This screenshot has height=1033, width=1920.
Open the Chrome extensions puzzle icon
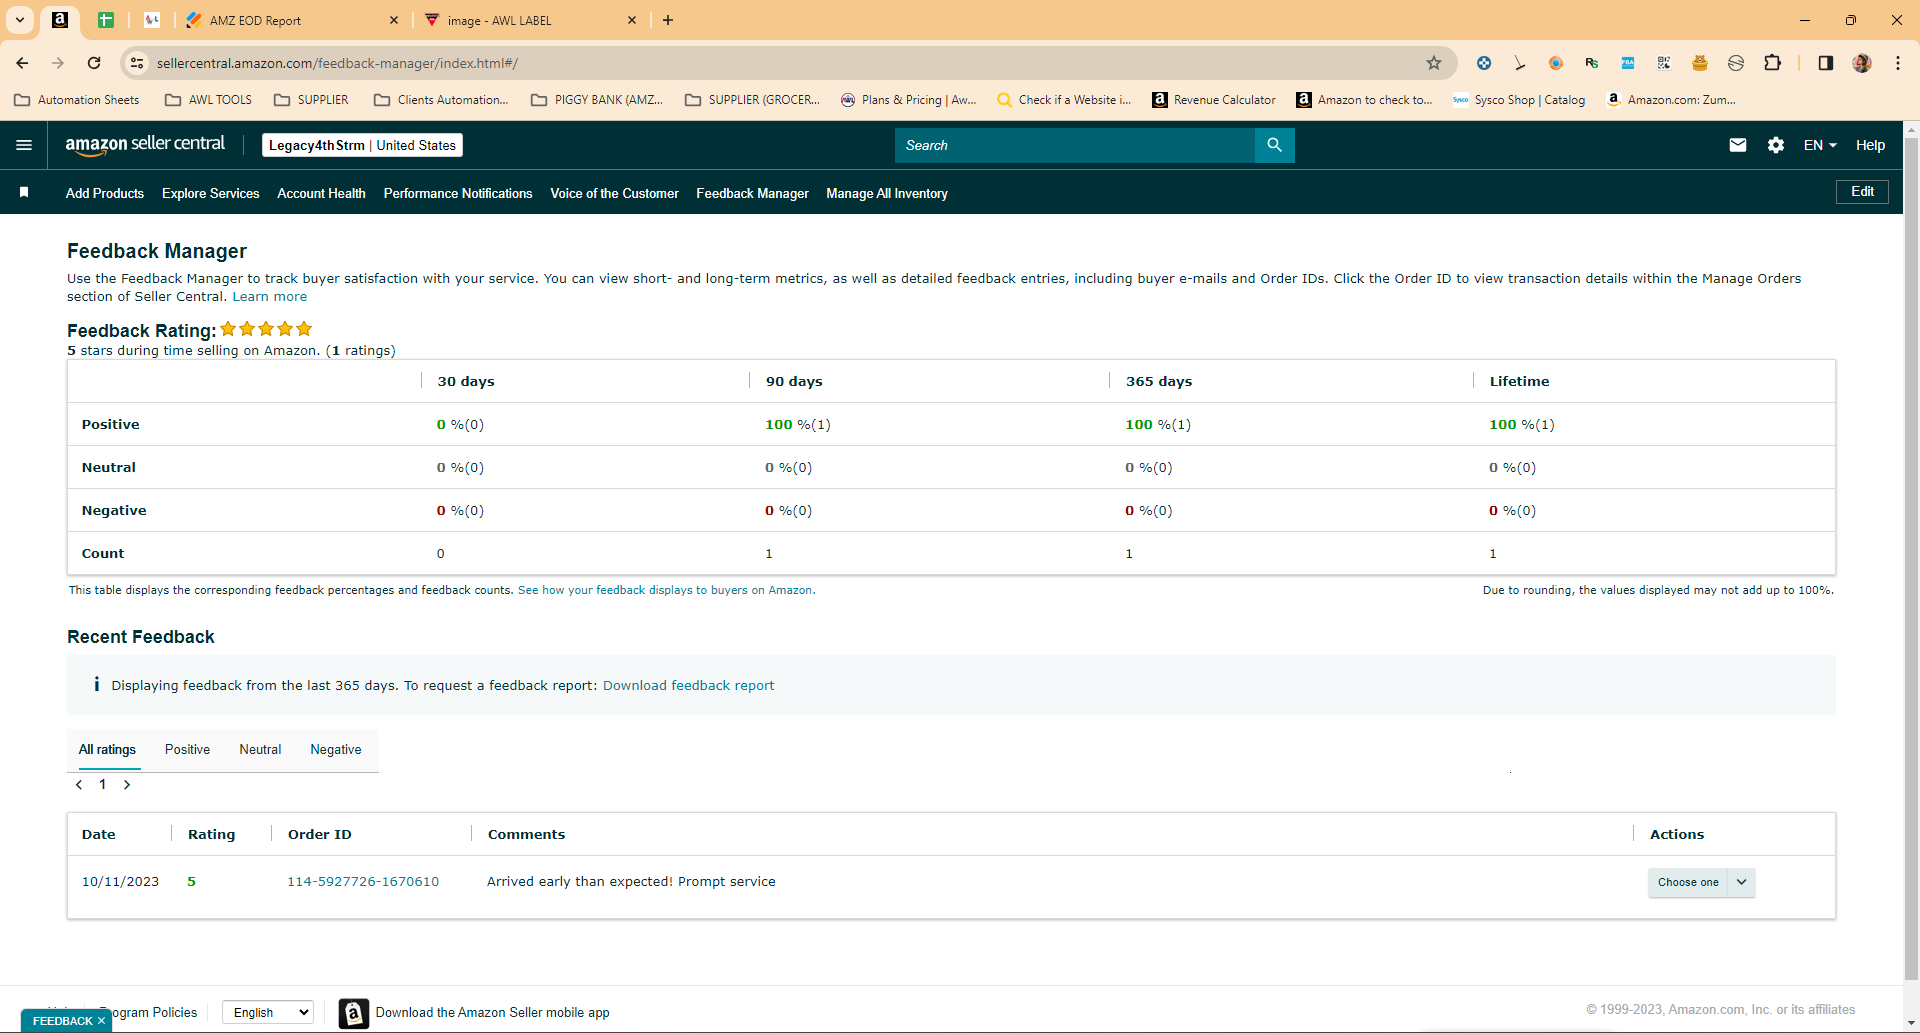click(1772, 63)
